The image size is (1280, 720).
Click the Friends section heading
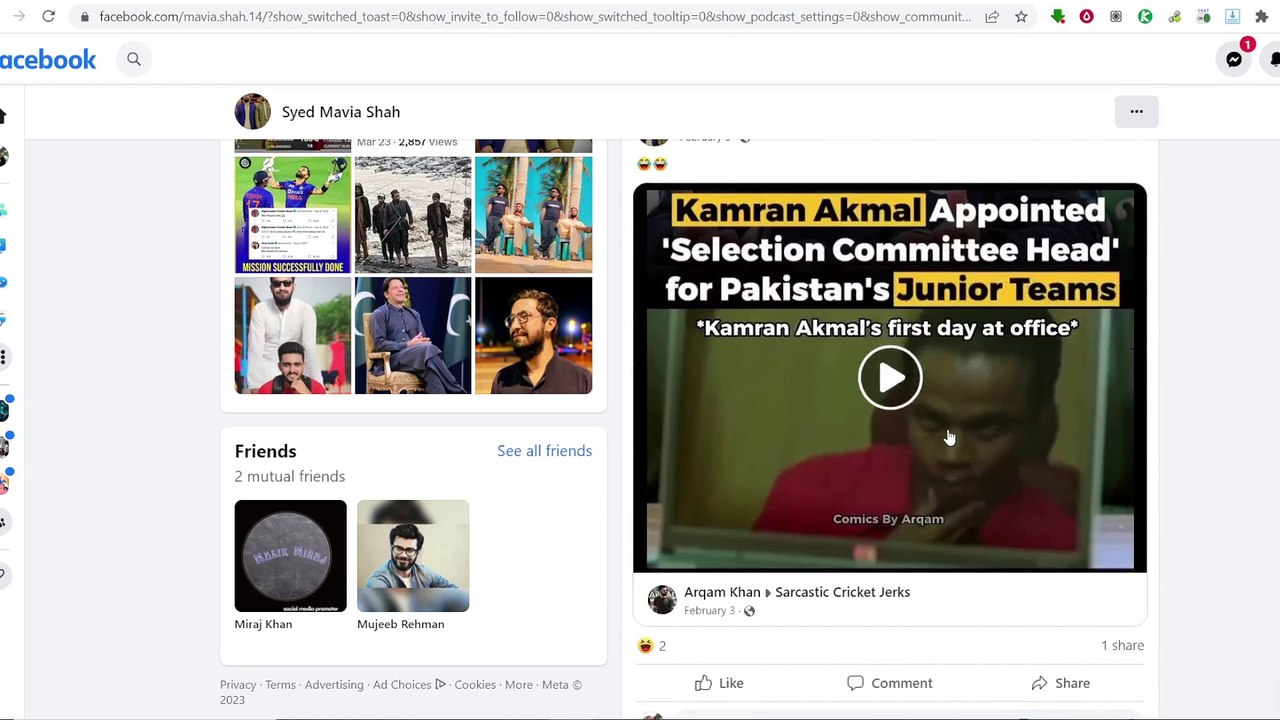point(266,451)
